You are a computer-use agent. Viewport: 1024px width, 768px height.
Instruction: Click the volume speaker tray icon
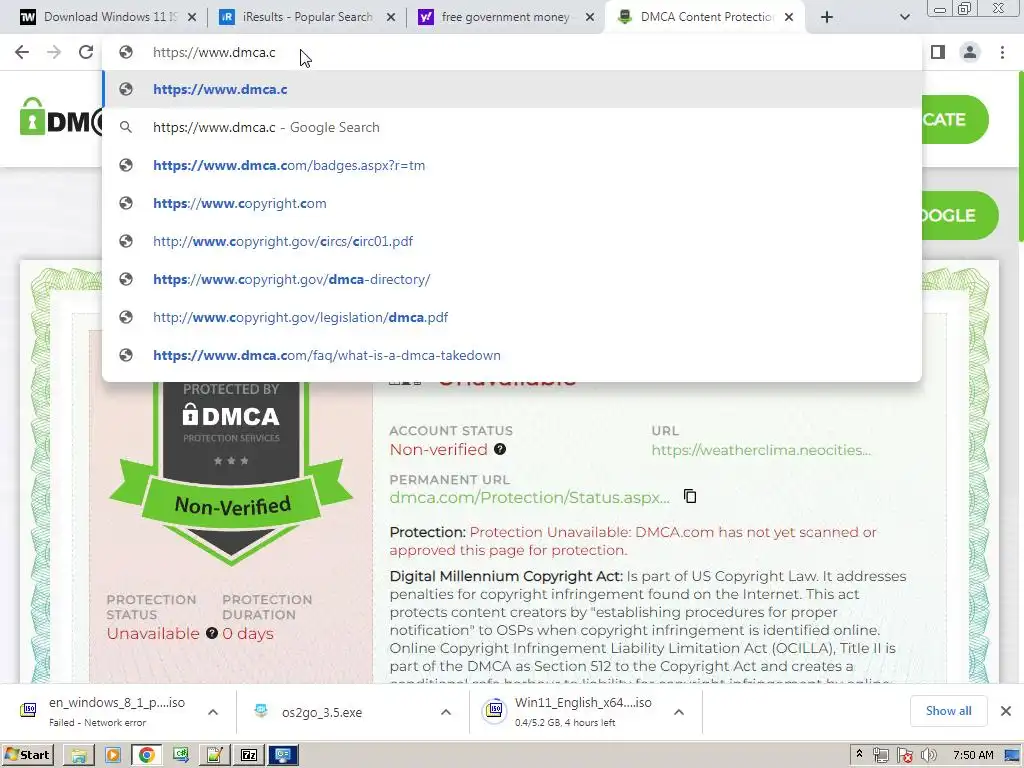929,756
